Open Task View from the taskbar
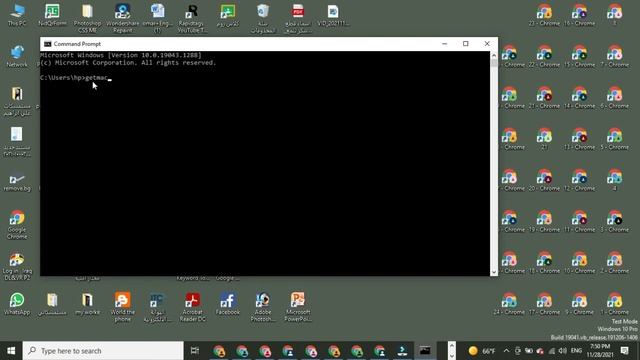The image size is (640, 360). pos(195,351)
